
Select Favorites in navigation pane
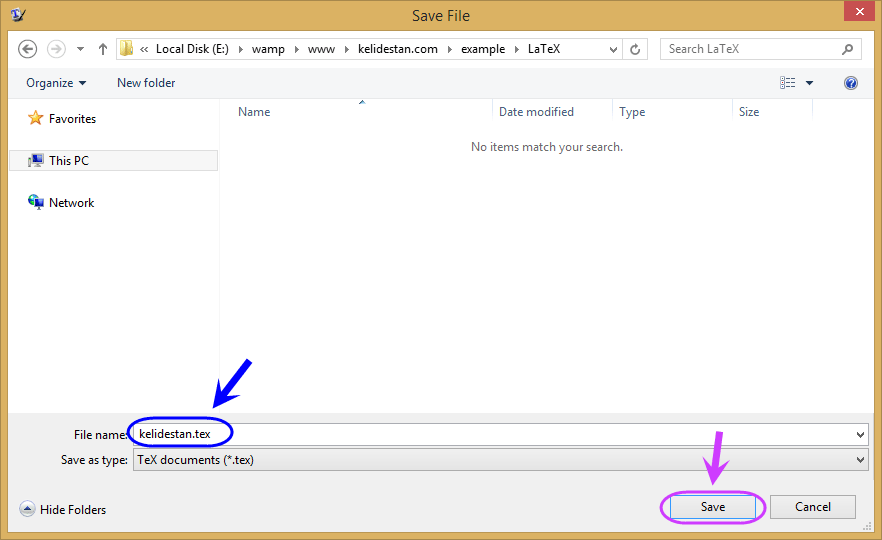[72, 119]
